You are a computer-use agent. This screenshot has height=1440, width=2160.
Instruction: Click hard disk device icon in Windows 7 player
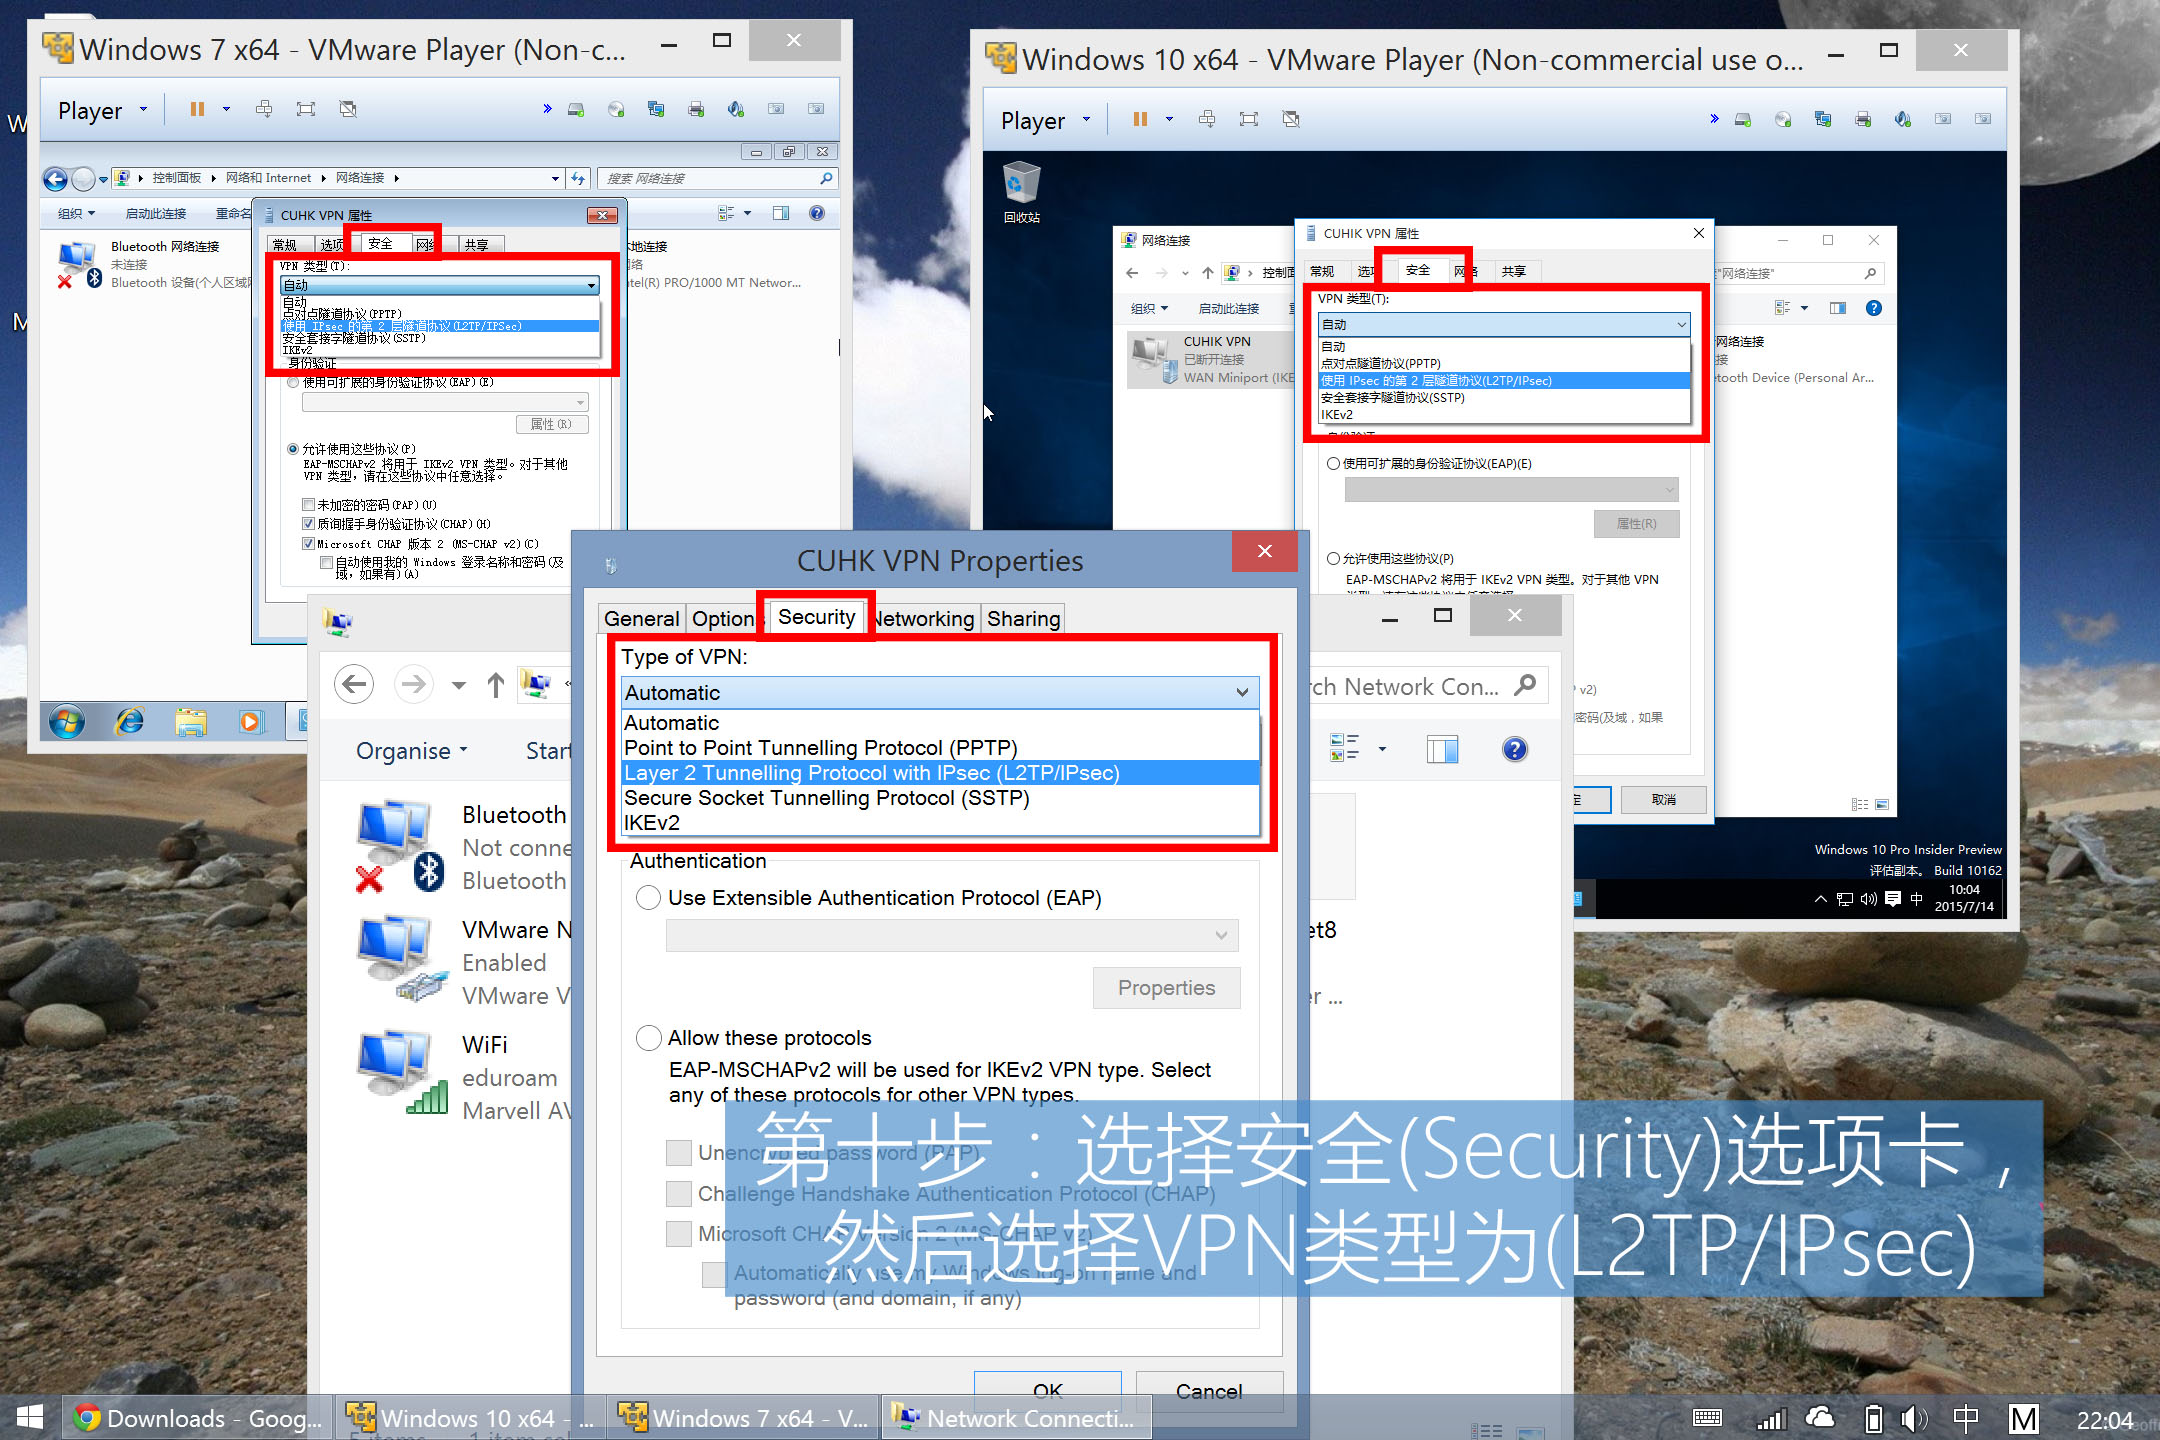coord(576,109)
